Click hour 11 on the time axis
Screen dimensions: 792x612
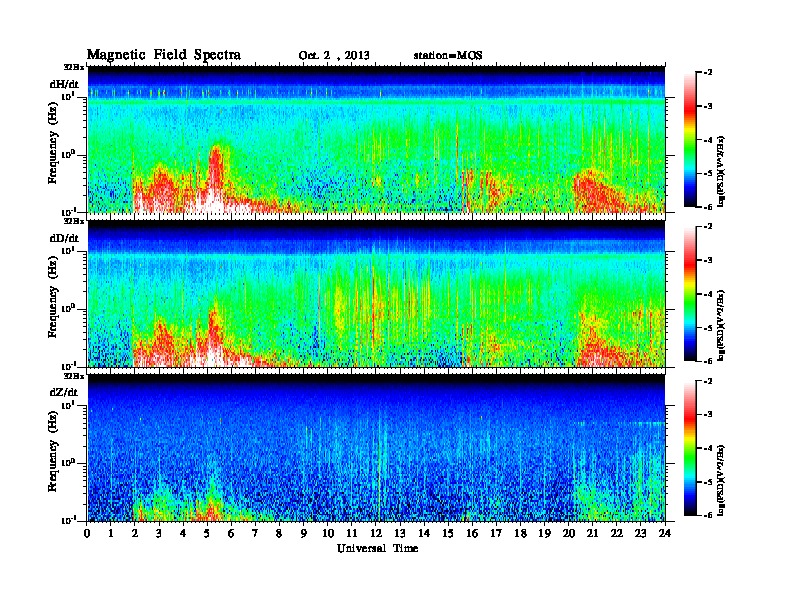click(352, 534)
